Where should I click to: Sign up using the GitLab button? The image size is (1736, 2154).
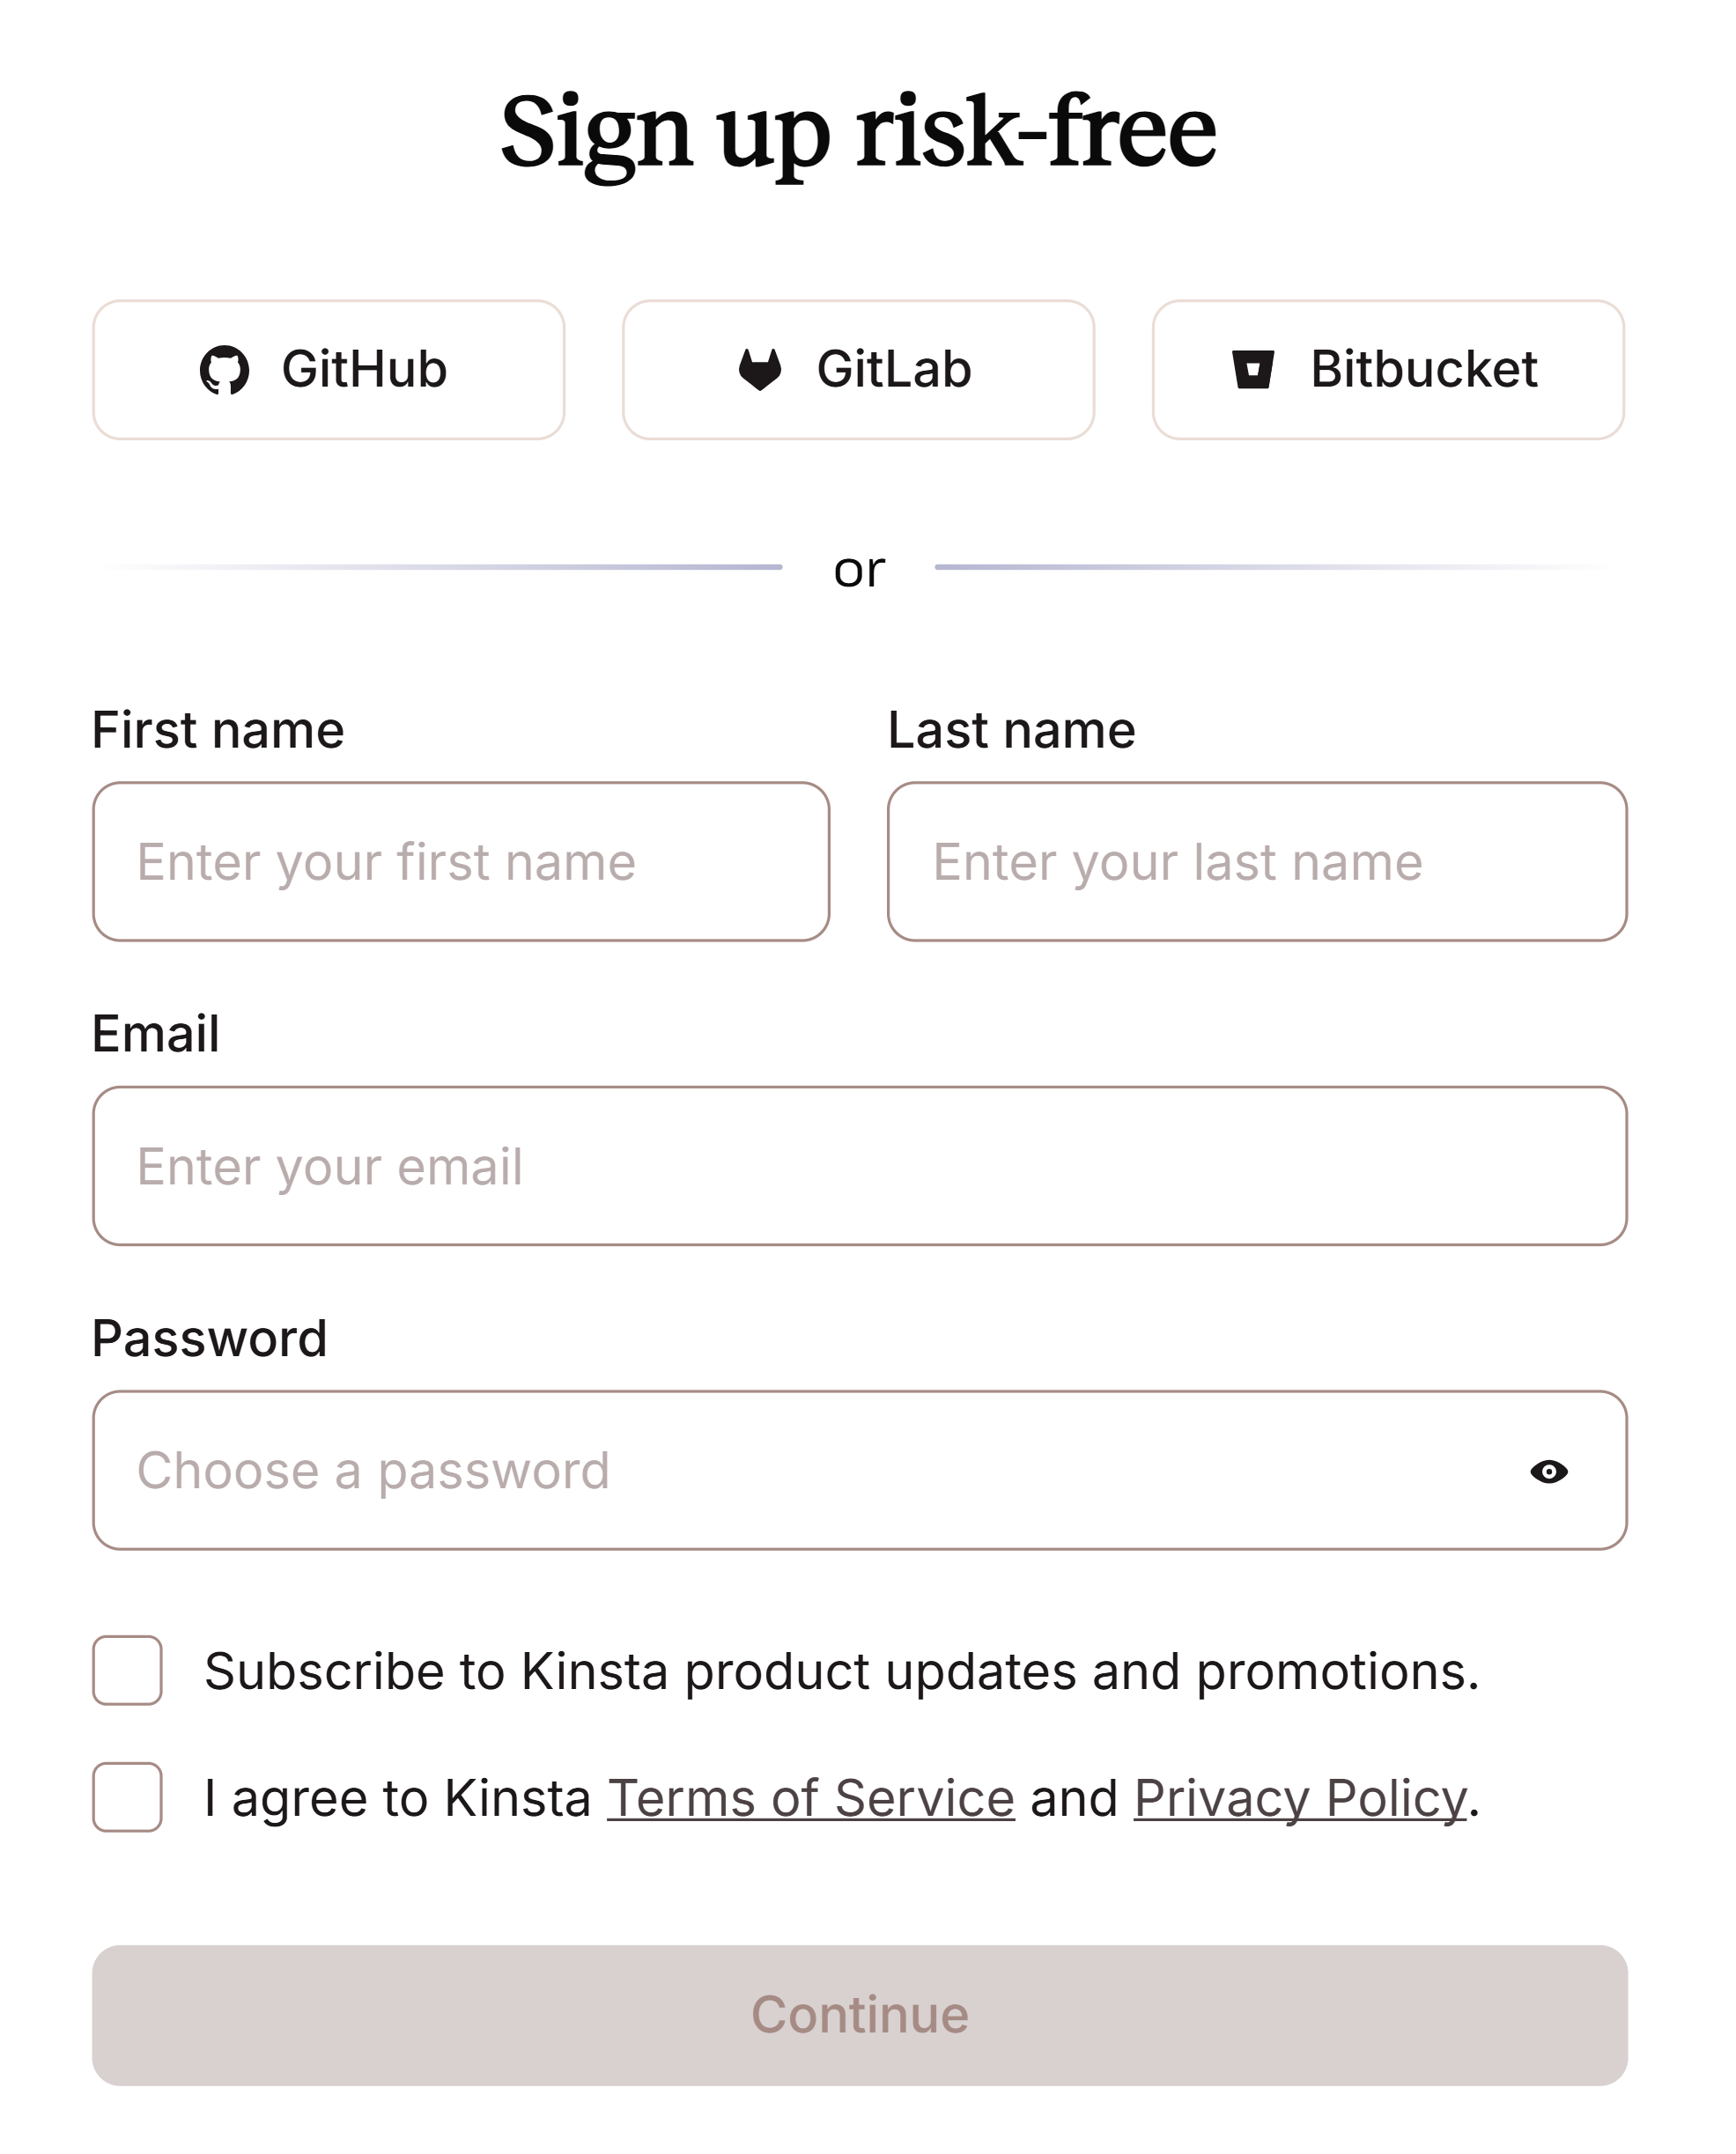point(858,369)
